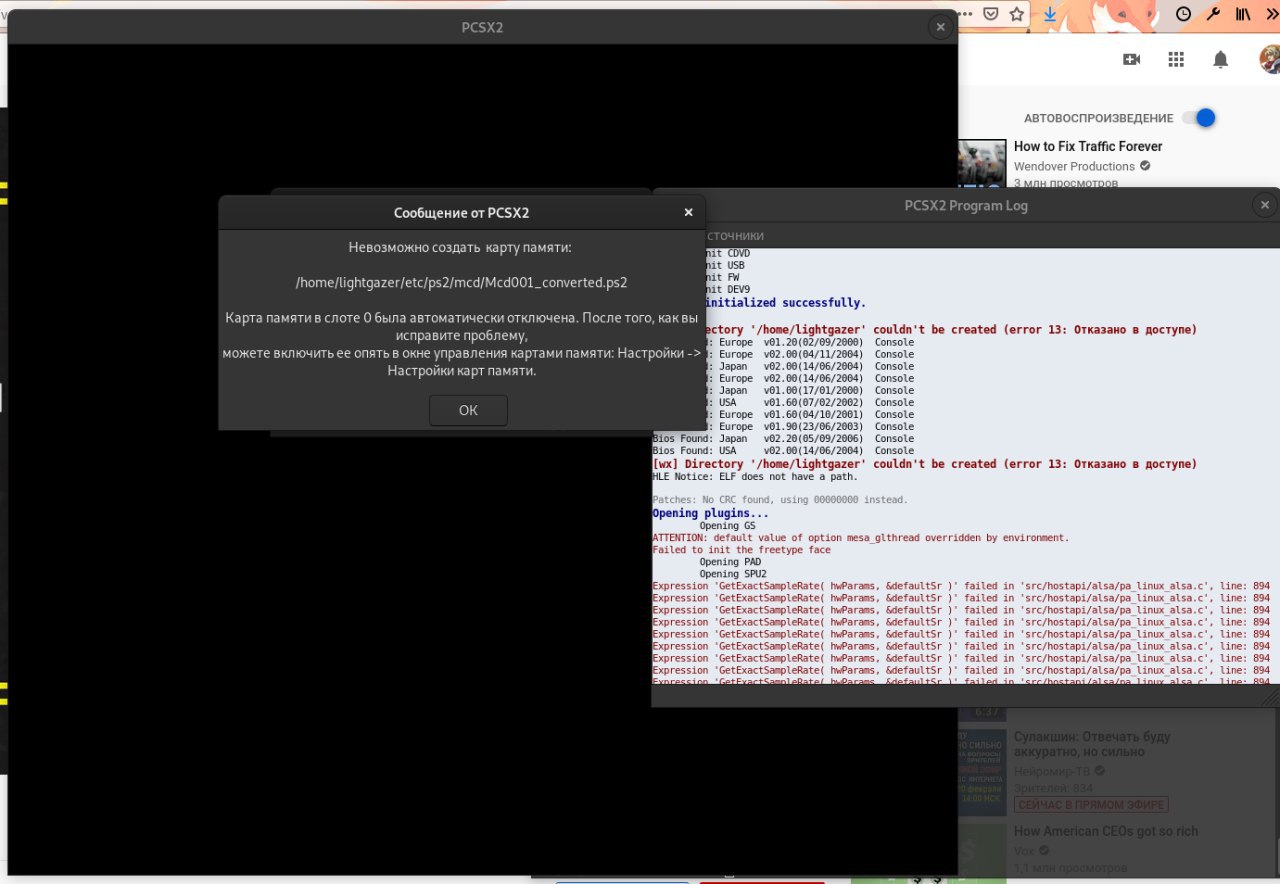
Task: Save page to Pocket icon
Action: pyautogui.click(x=991, y=14)
